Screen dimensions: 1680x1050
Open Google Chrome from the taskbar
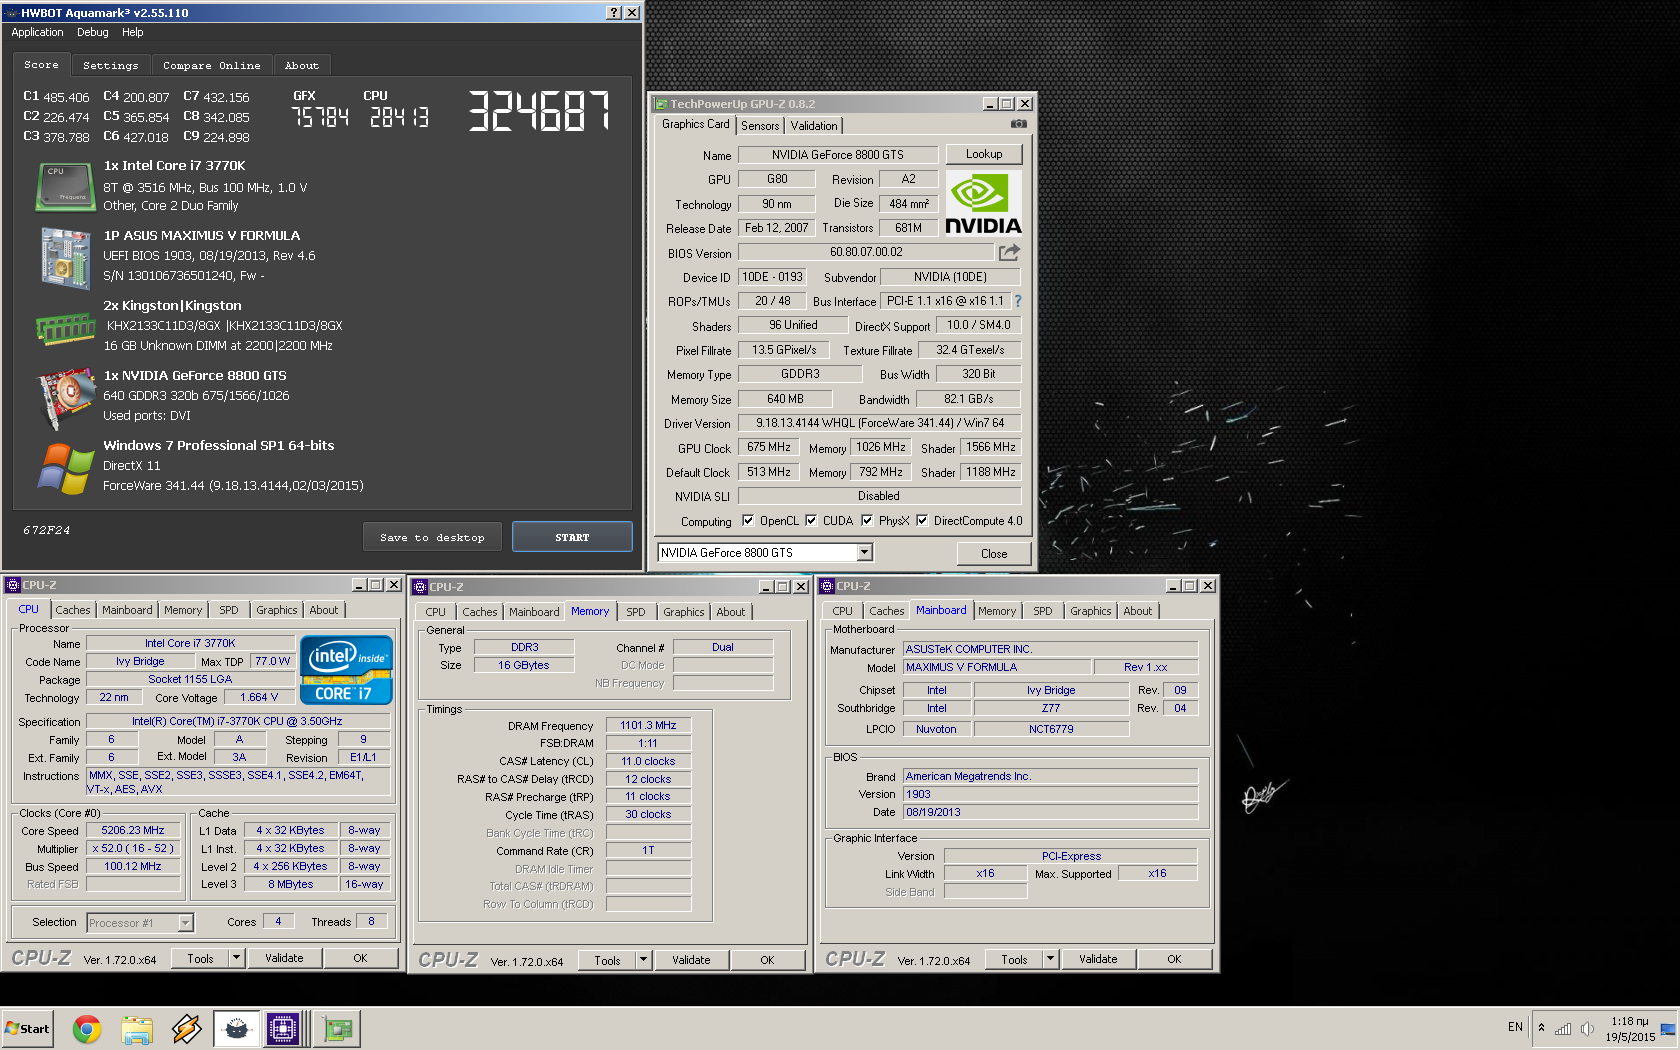pyautogui.click(x=87, y=1028)
